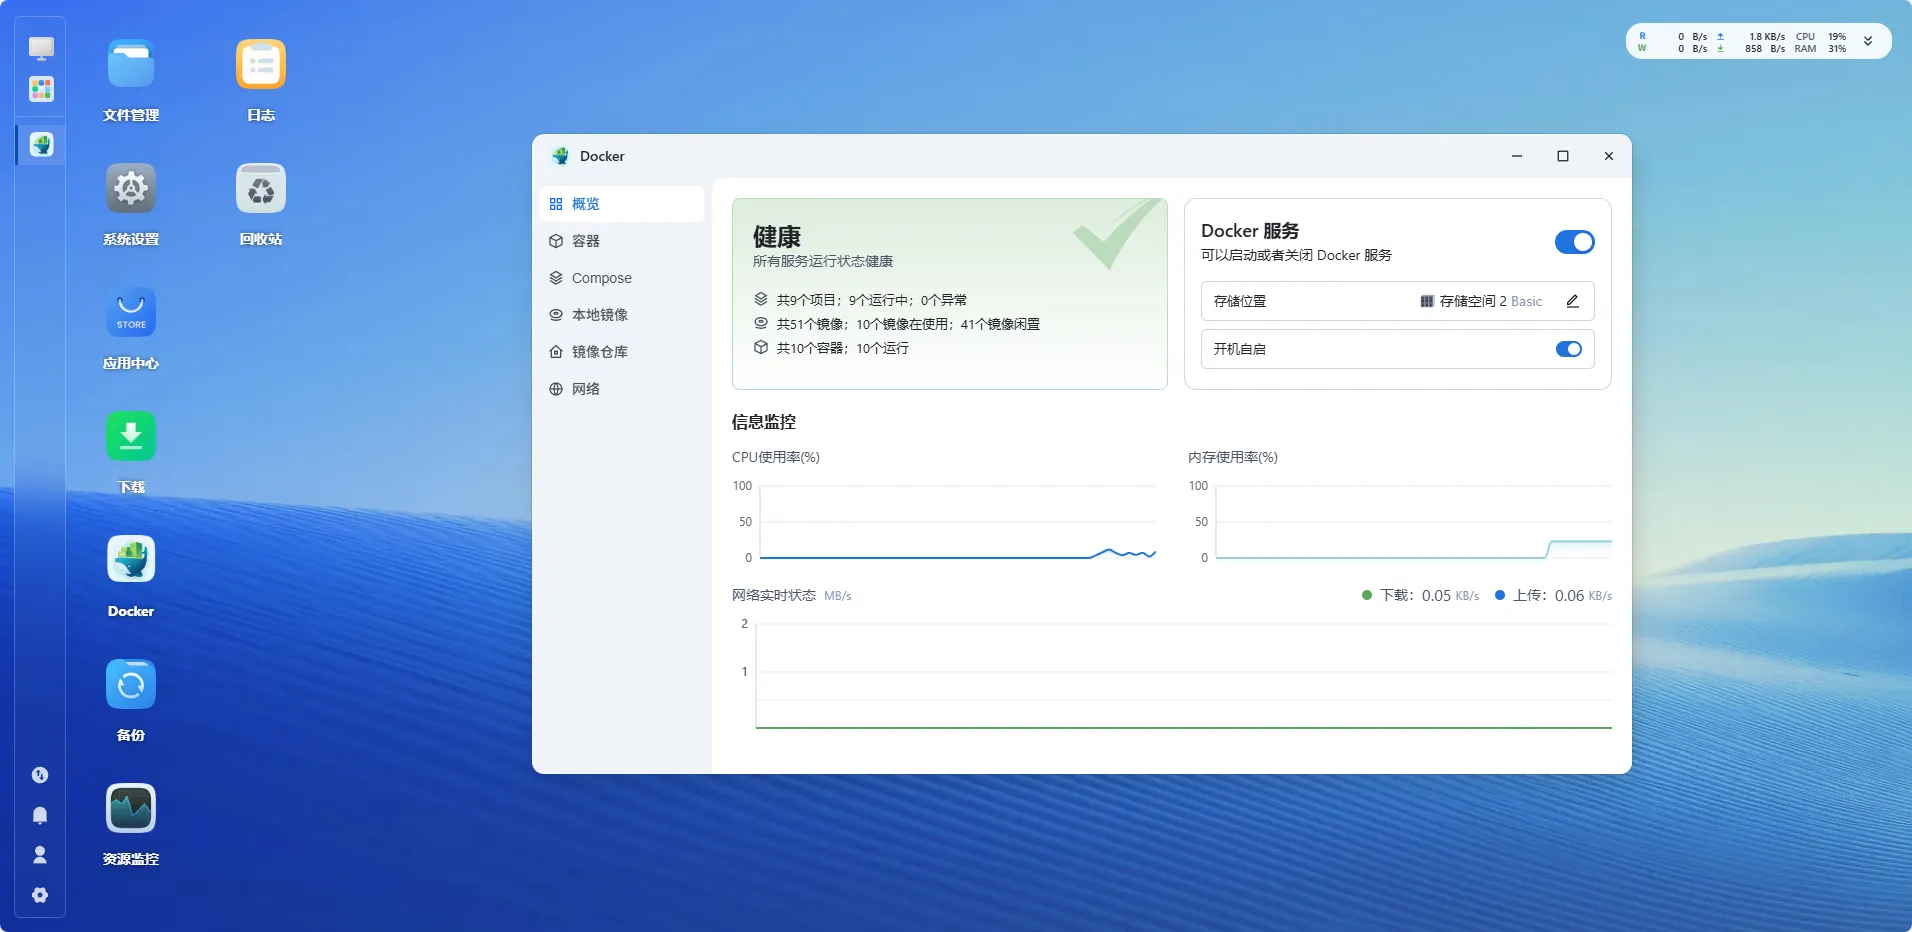Click the CPU 19% readout in monitor widget
Viewport: 1912px width, 932px height.
1821,36
